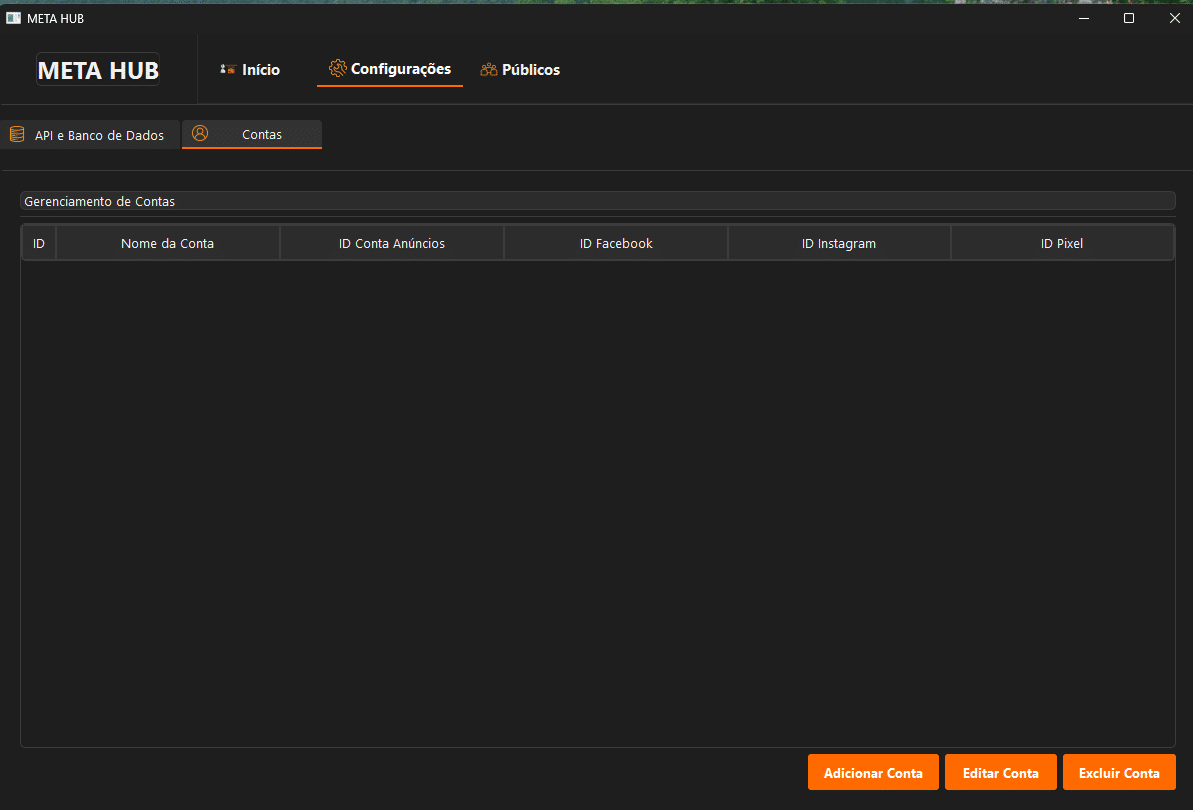Click the database icon beside API e Banco de Dados
This screenshot has width=1193, height=810.
(17, 135)
